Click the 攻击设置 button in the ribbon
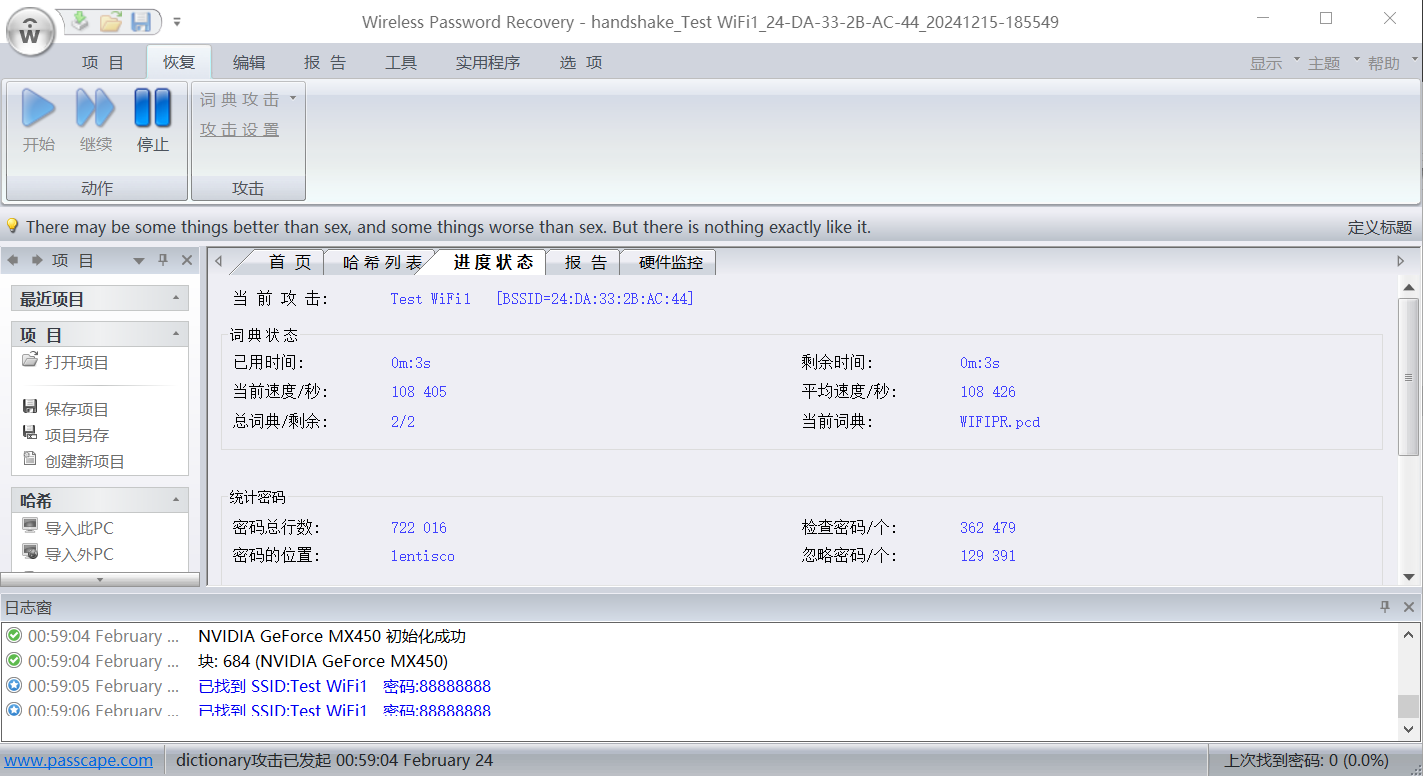 click(x=240, y=128)
